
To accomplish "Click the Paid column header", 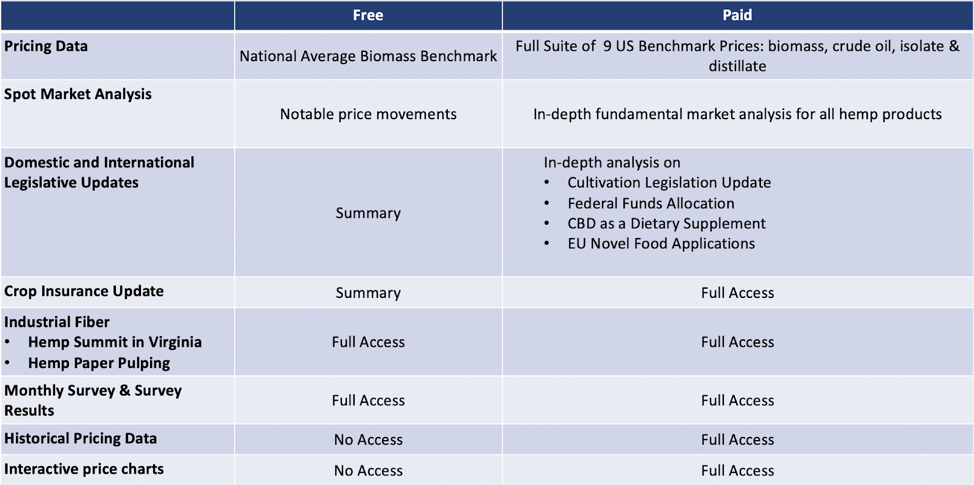I will pos(737,16).
